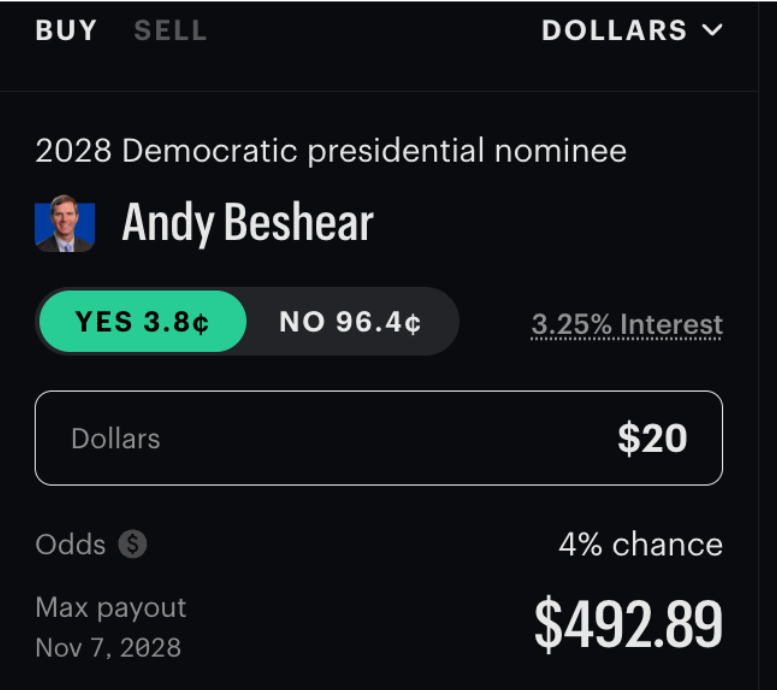Switch to the SELL tab

point(170,30)
